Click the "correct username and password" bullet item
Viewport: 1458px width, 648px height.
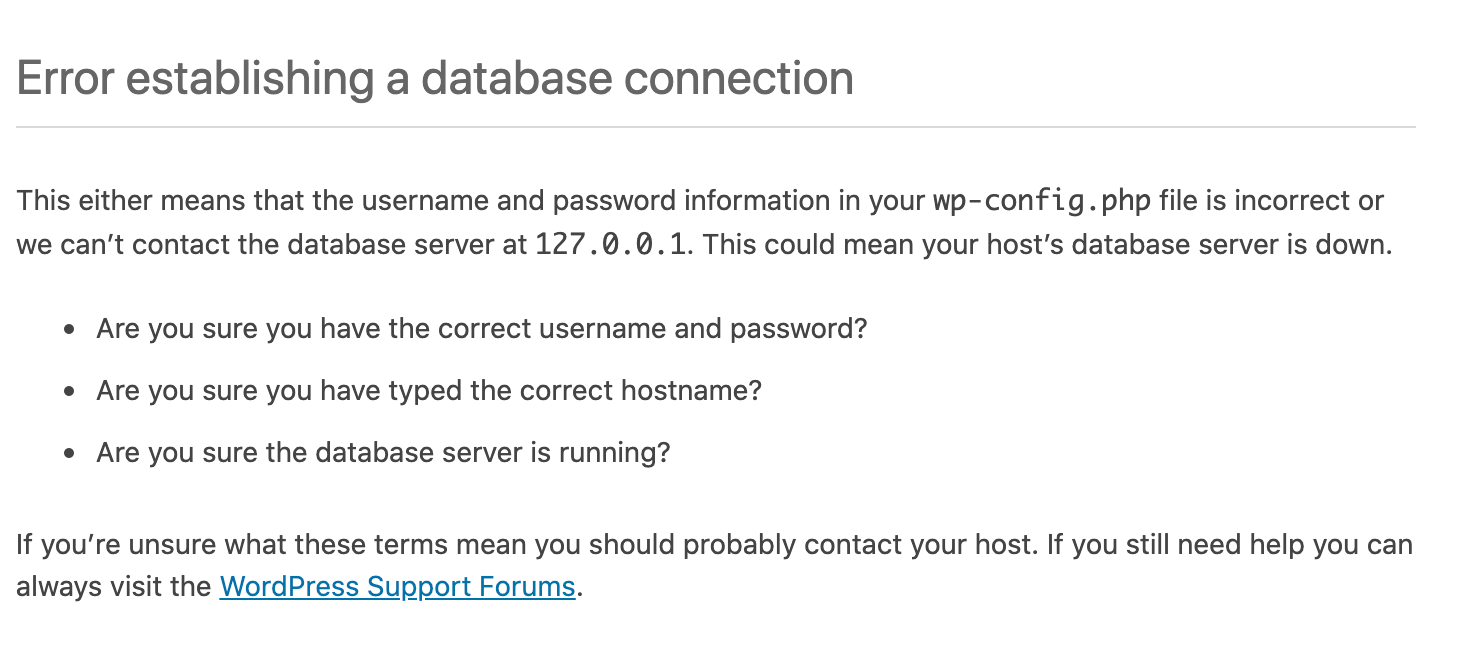pos(481,329)
